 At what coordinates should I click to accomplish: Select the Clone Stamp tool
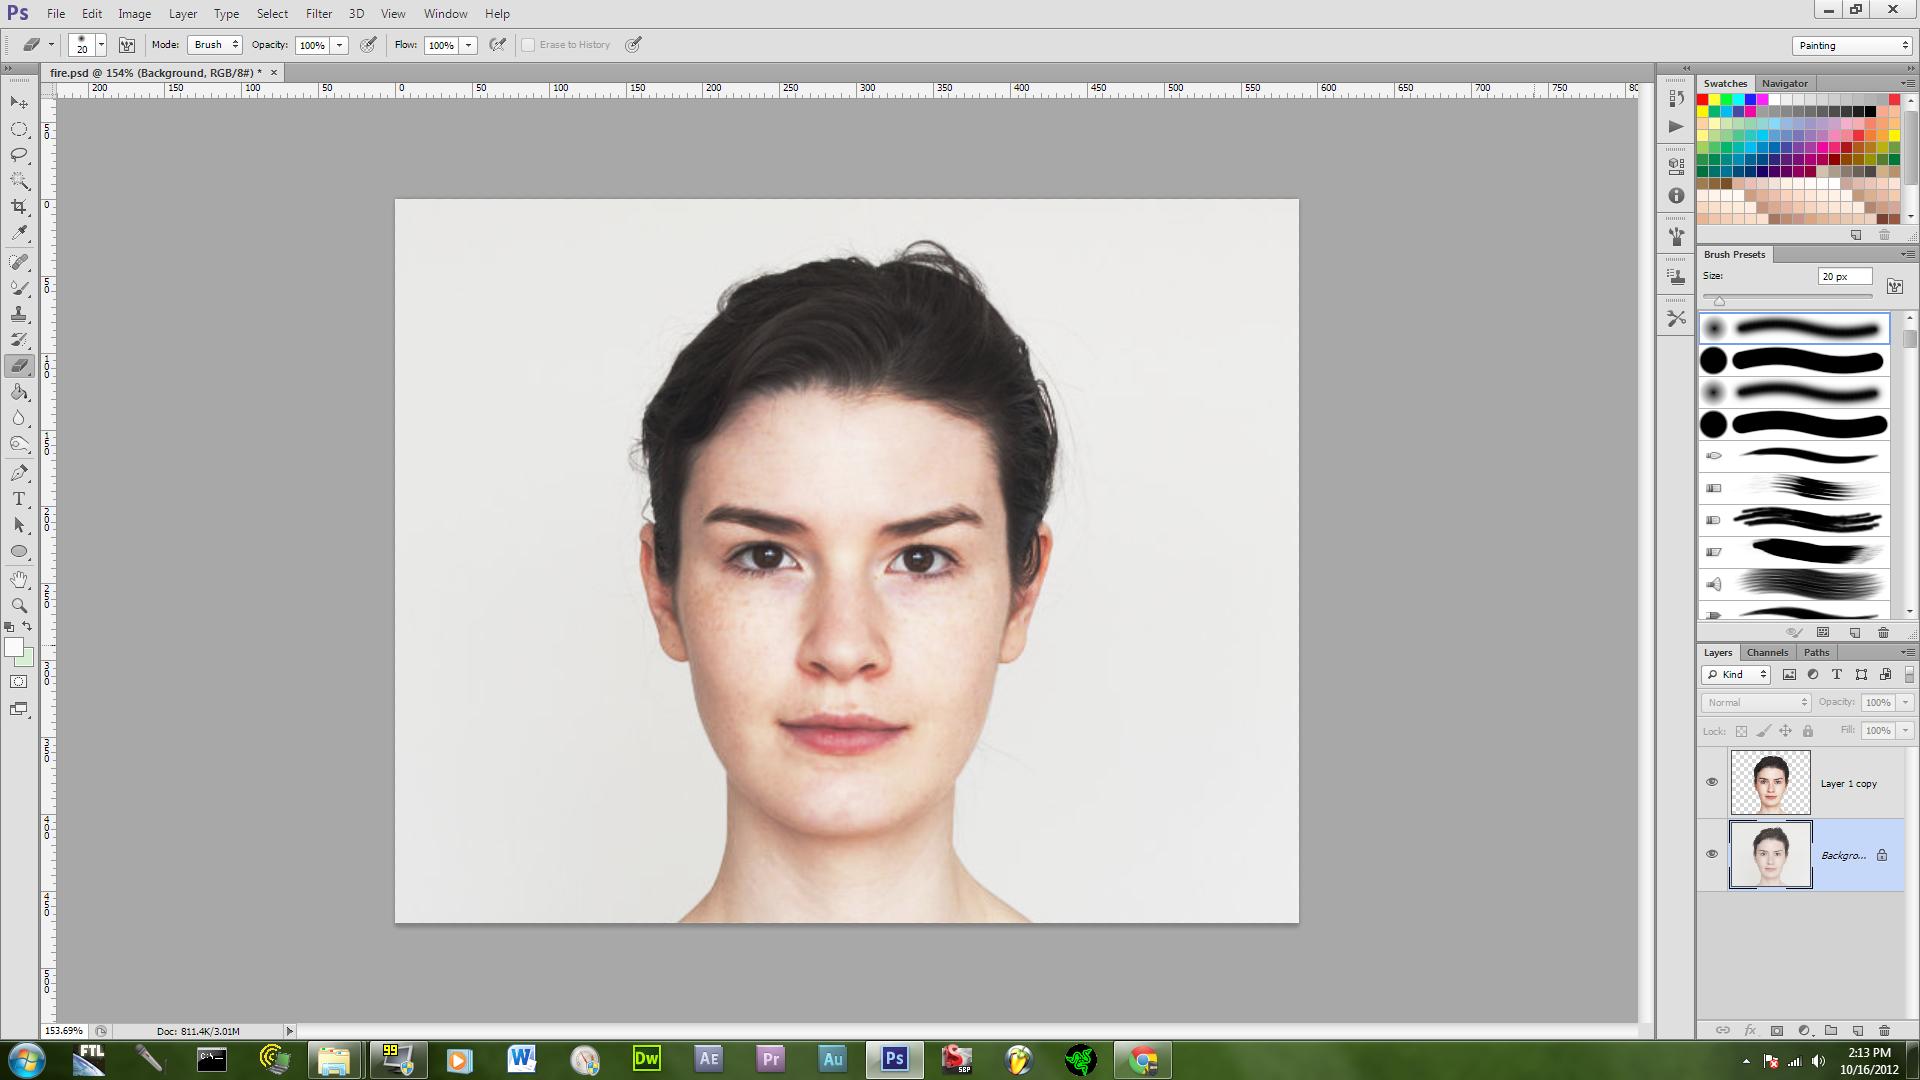[19, 314]
